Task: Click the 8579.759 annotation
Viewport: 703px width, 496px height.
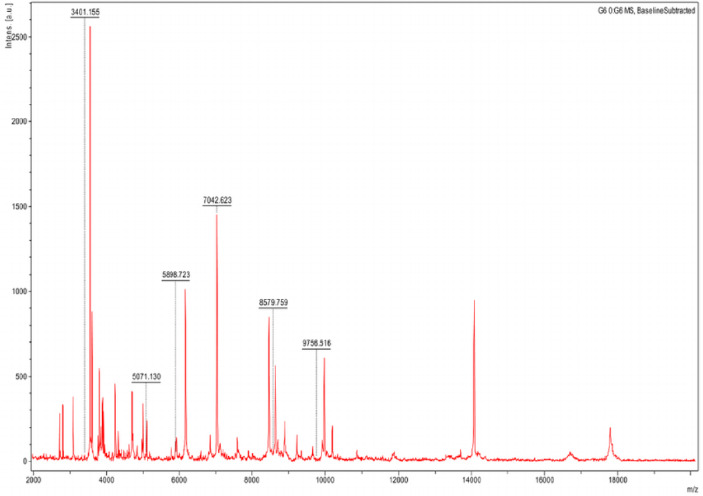Action: click(x=273, y=303)
